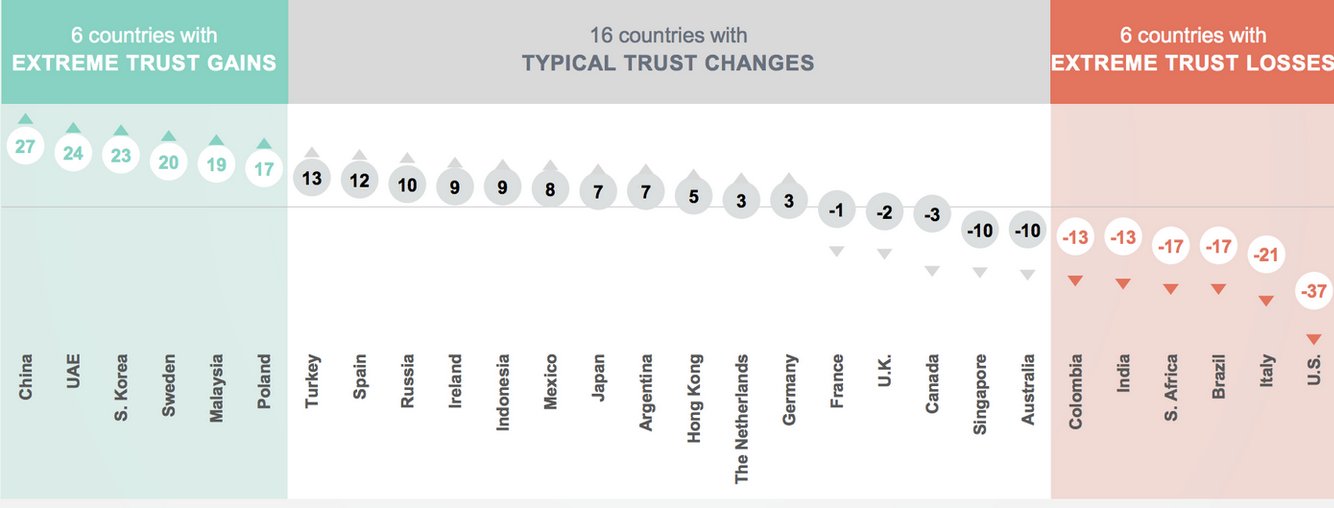Select the Colombia country label
The height and width of the screenshot is (508, 1334).
(1075, 391)
